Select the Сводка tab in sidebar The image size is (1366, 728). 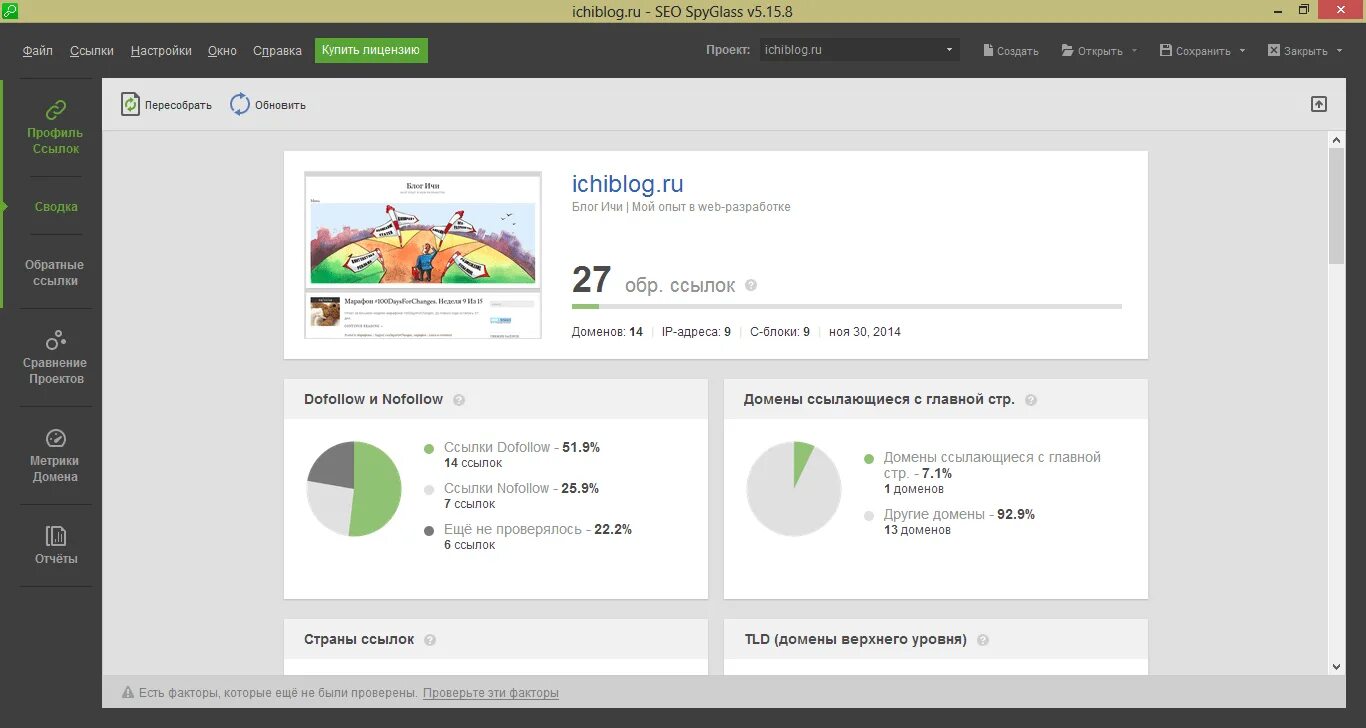click(56, 207)
